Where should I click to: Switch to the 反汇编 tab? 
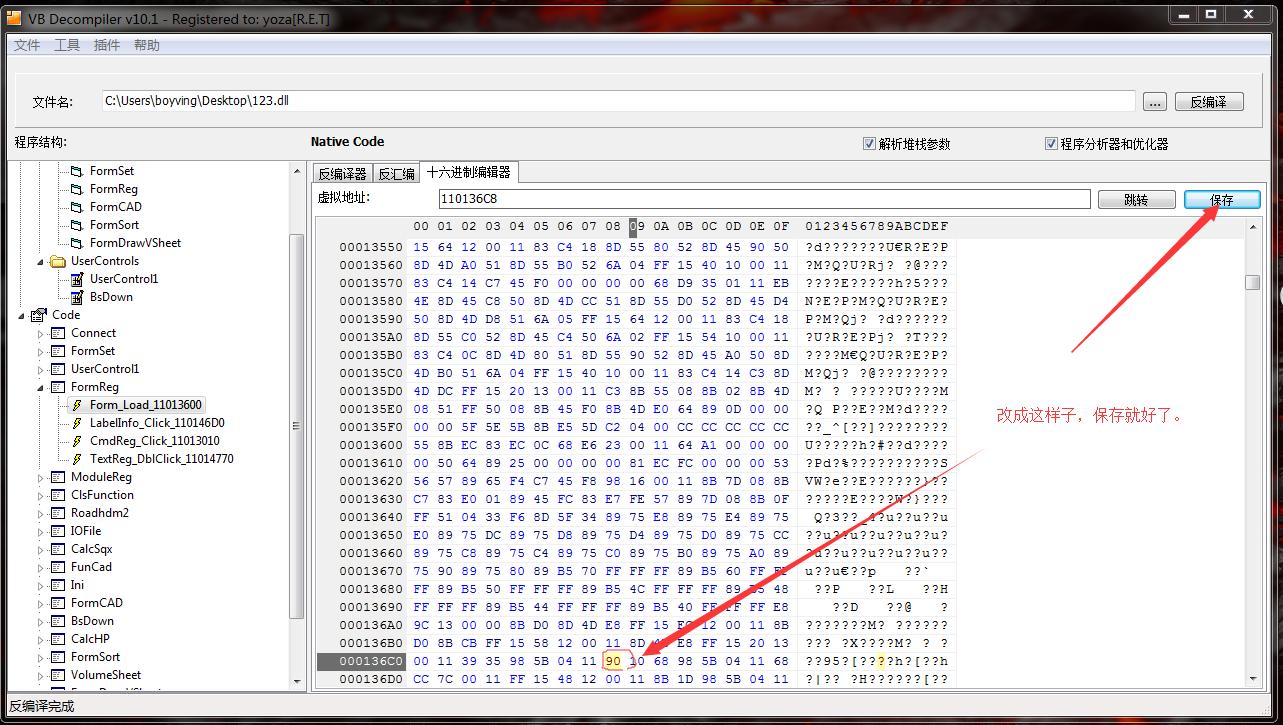pos(399,172)
